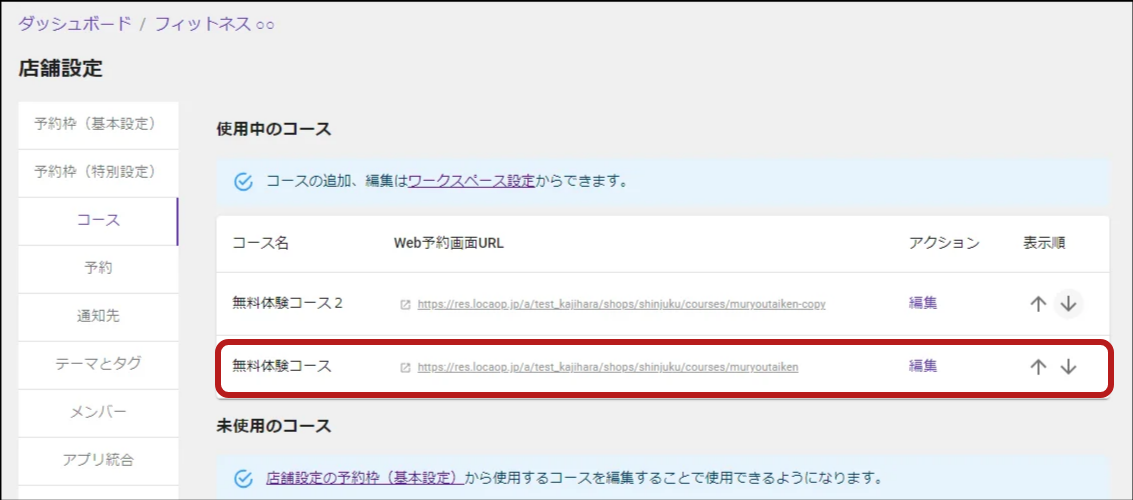Image resolution: width=1133 pixels, height=500 pixels.
Task: Go to テーマとタグ sidebar tab
Action: click(98, 364)
